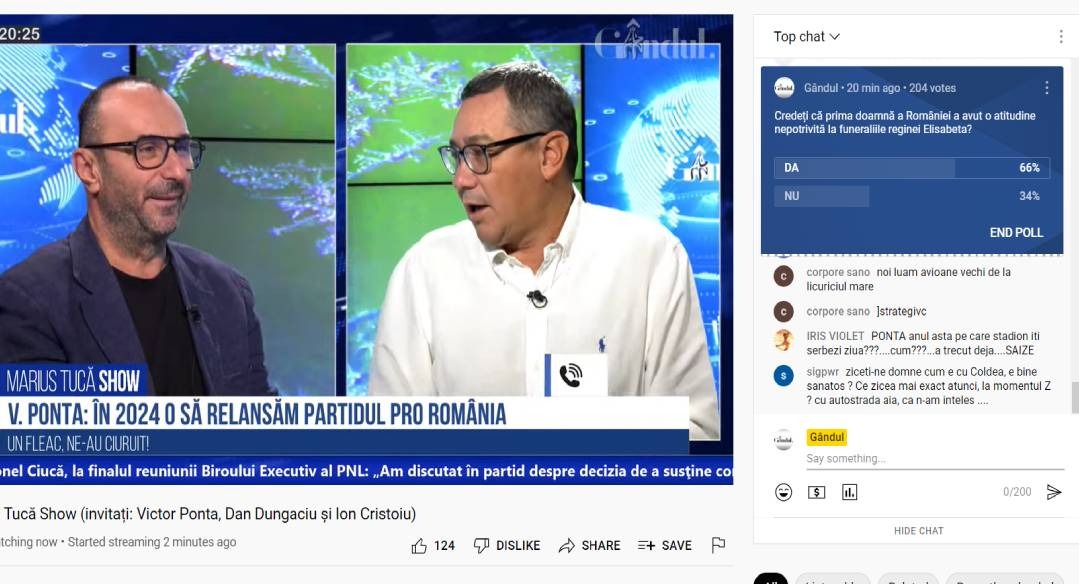This screenshot has width=1079, height=584.
Task: Click the SAVE to playlist button
Action: tap(665, 545)
